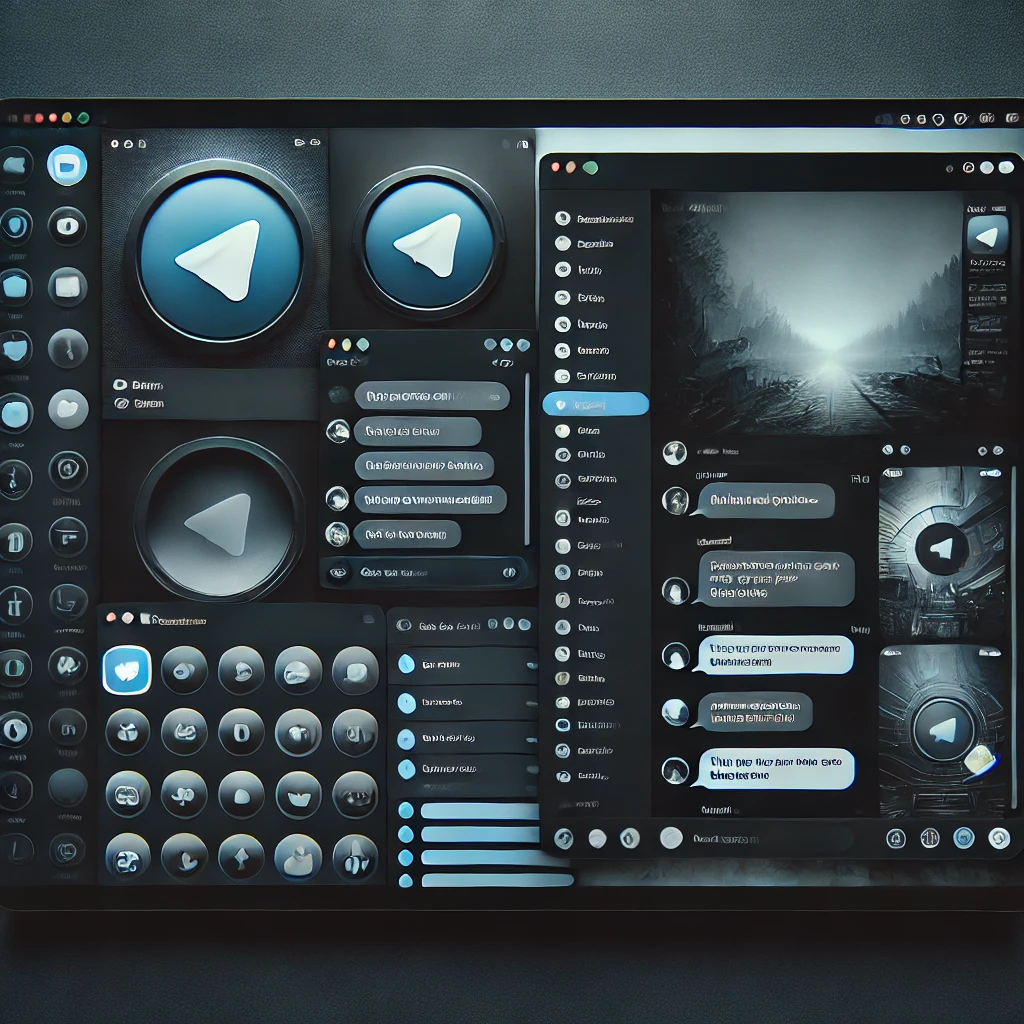Select the bowl-shaped tile in the icon grid
Image resolution: width=1024 pixels, height=1024 pixels.
[x=298, y=793]
